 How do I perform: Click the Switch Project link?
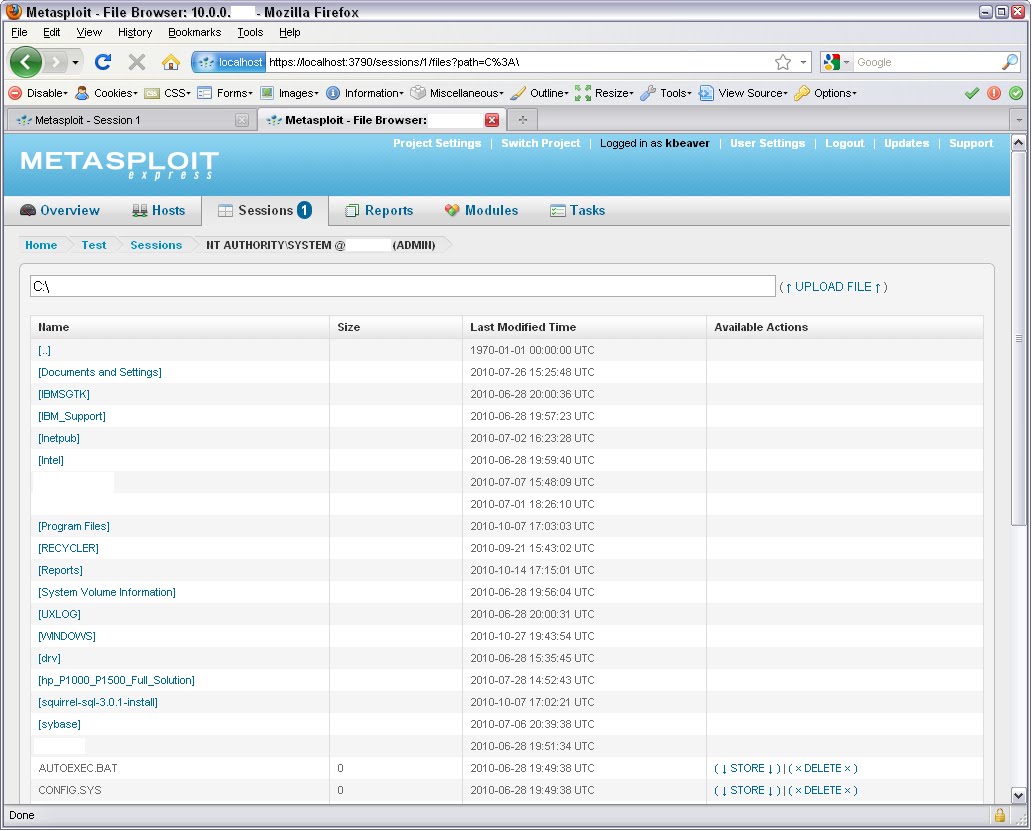point(541,143)
